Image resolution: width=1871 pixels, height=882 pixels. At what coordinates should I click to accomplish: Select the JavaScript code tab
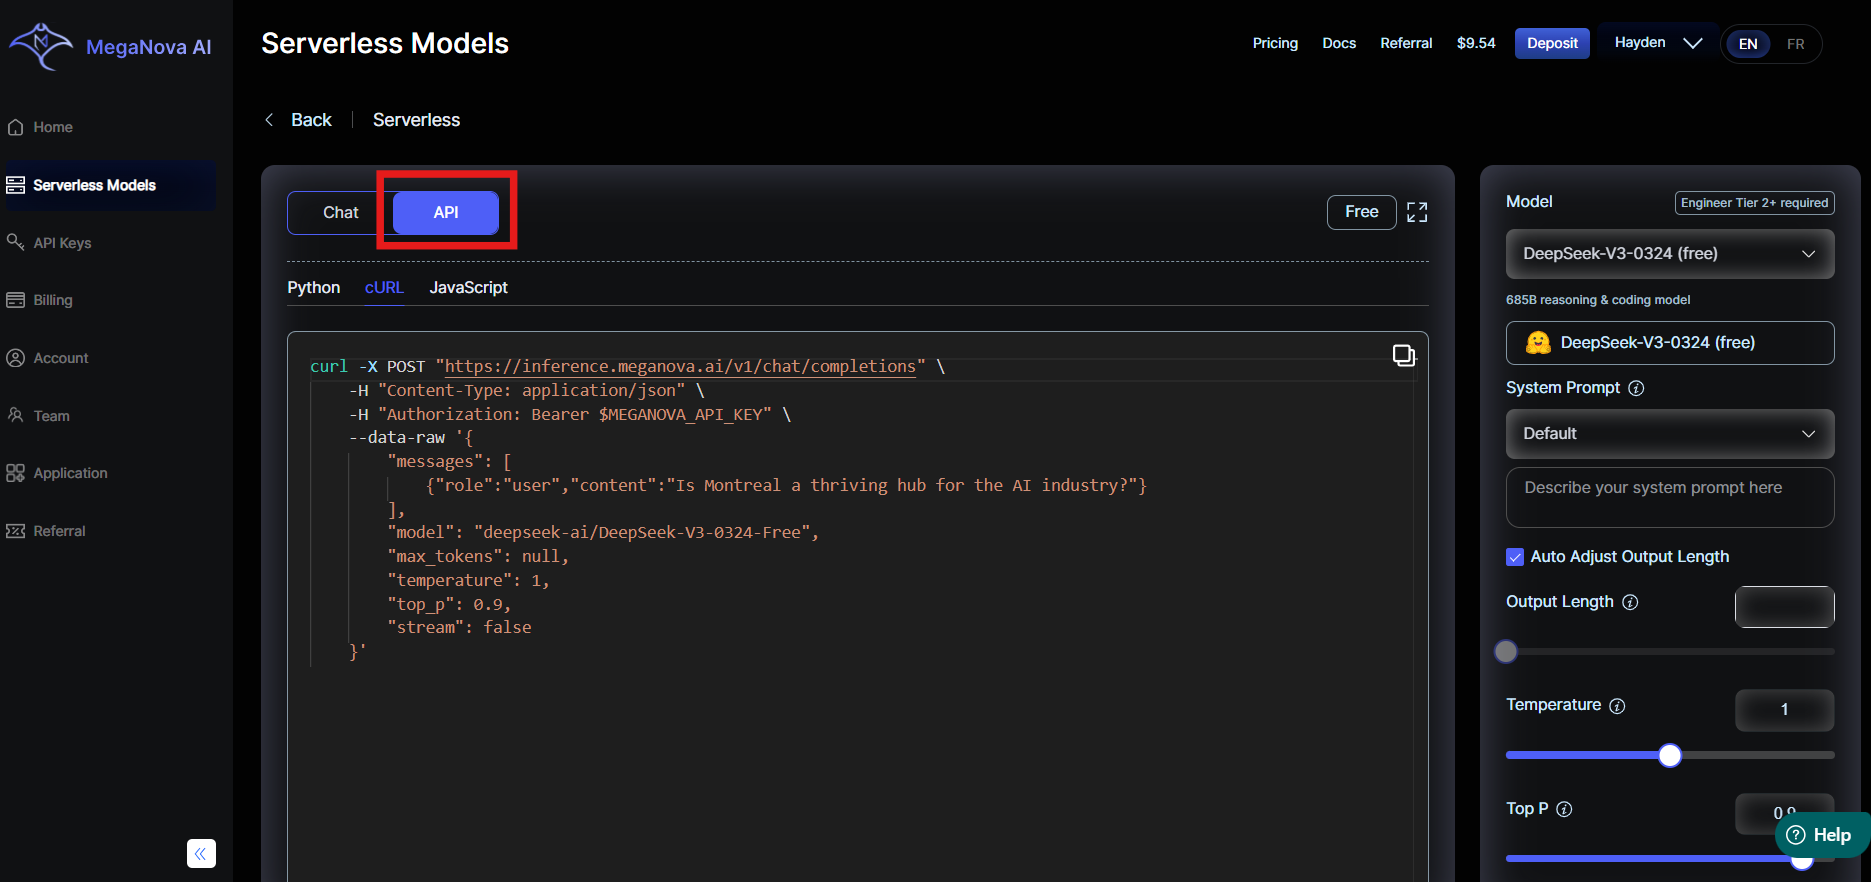(x=468, y=288)
